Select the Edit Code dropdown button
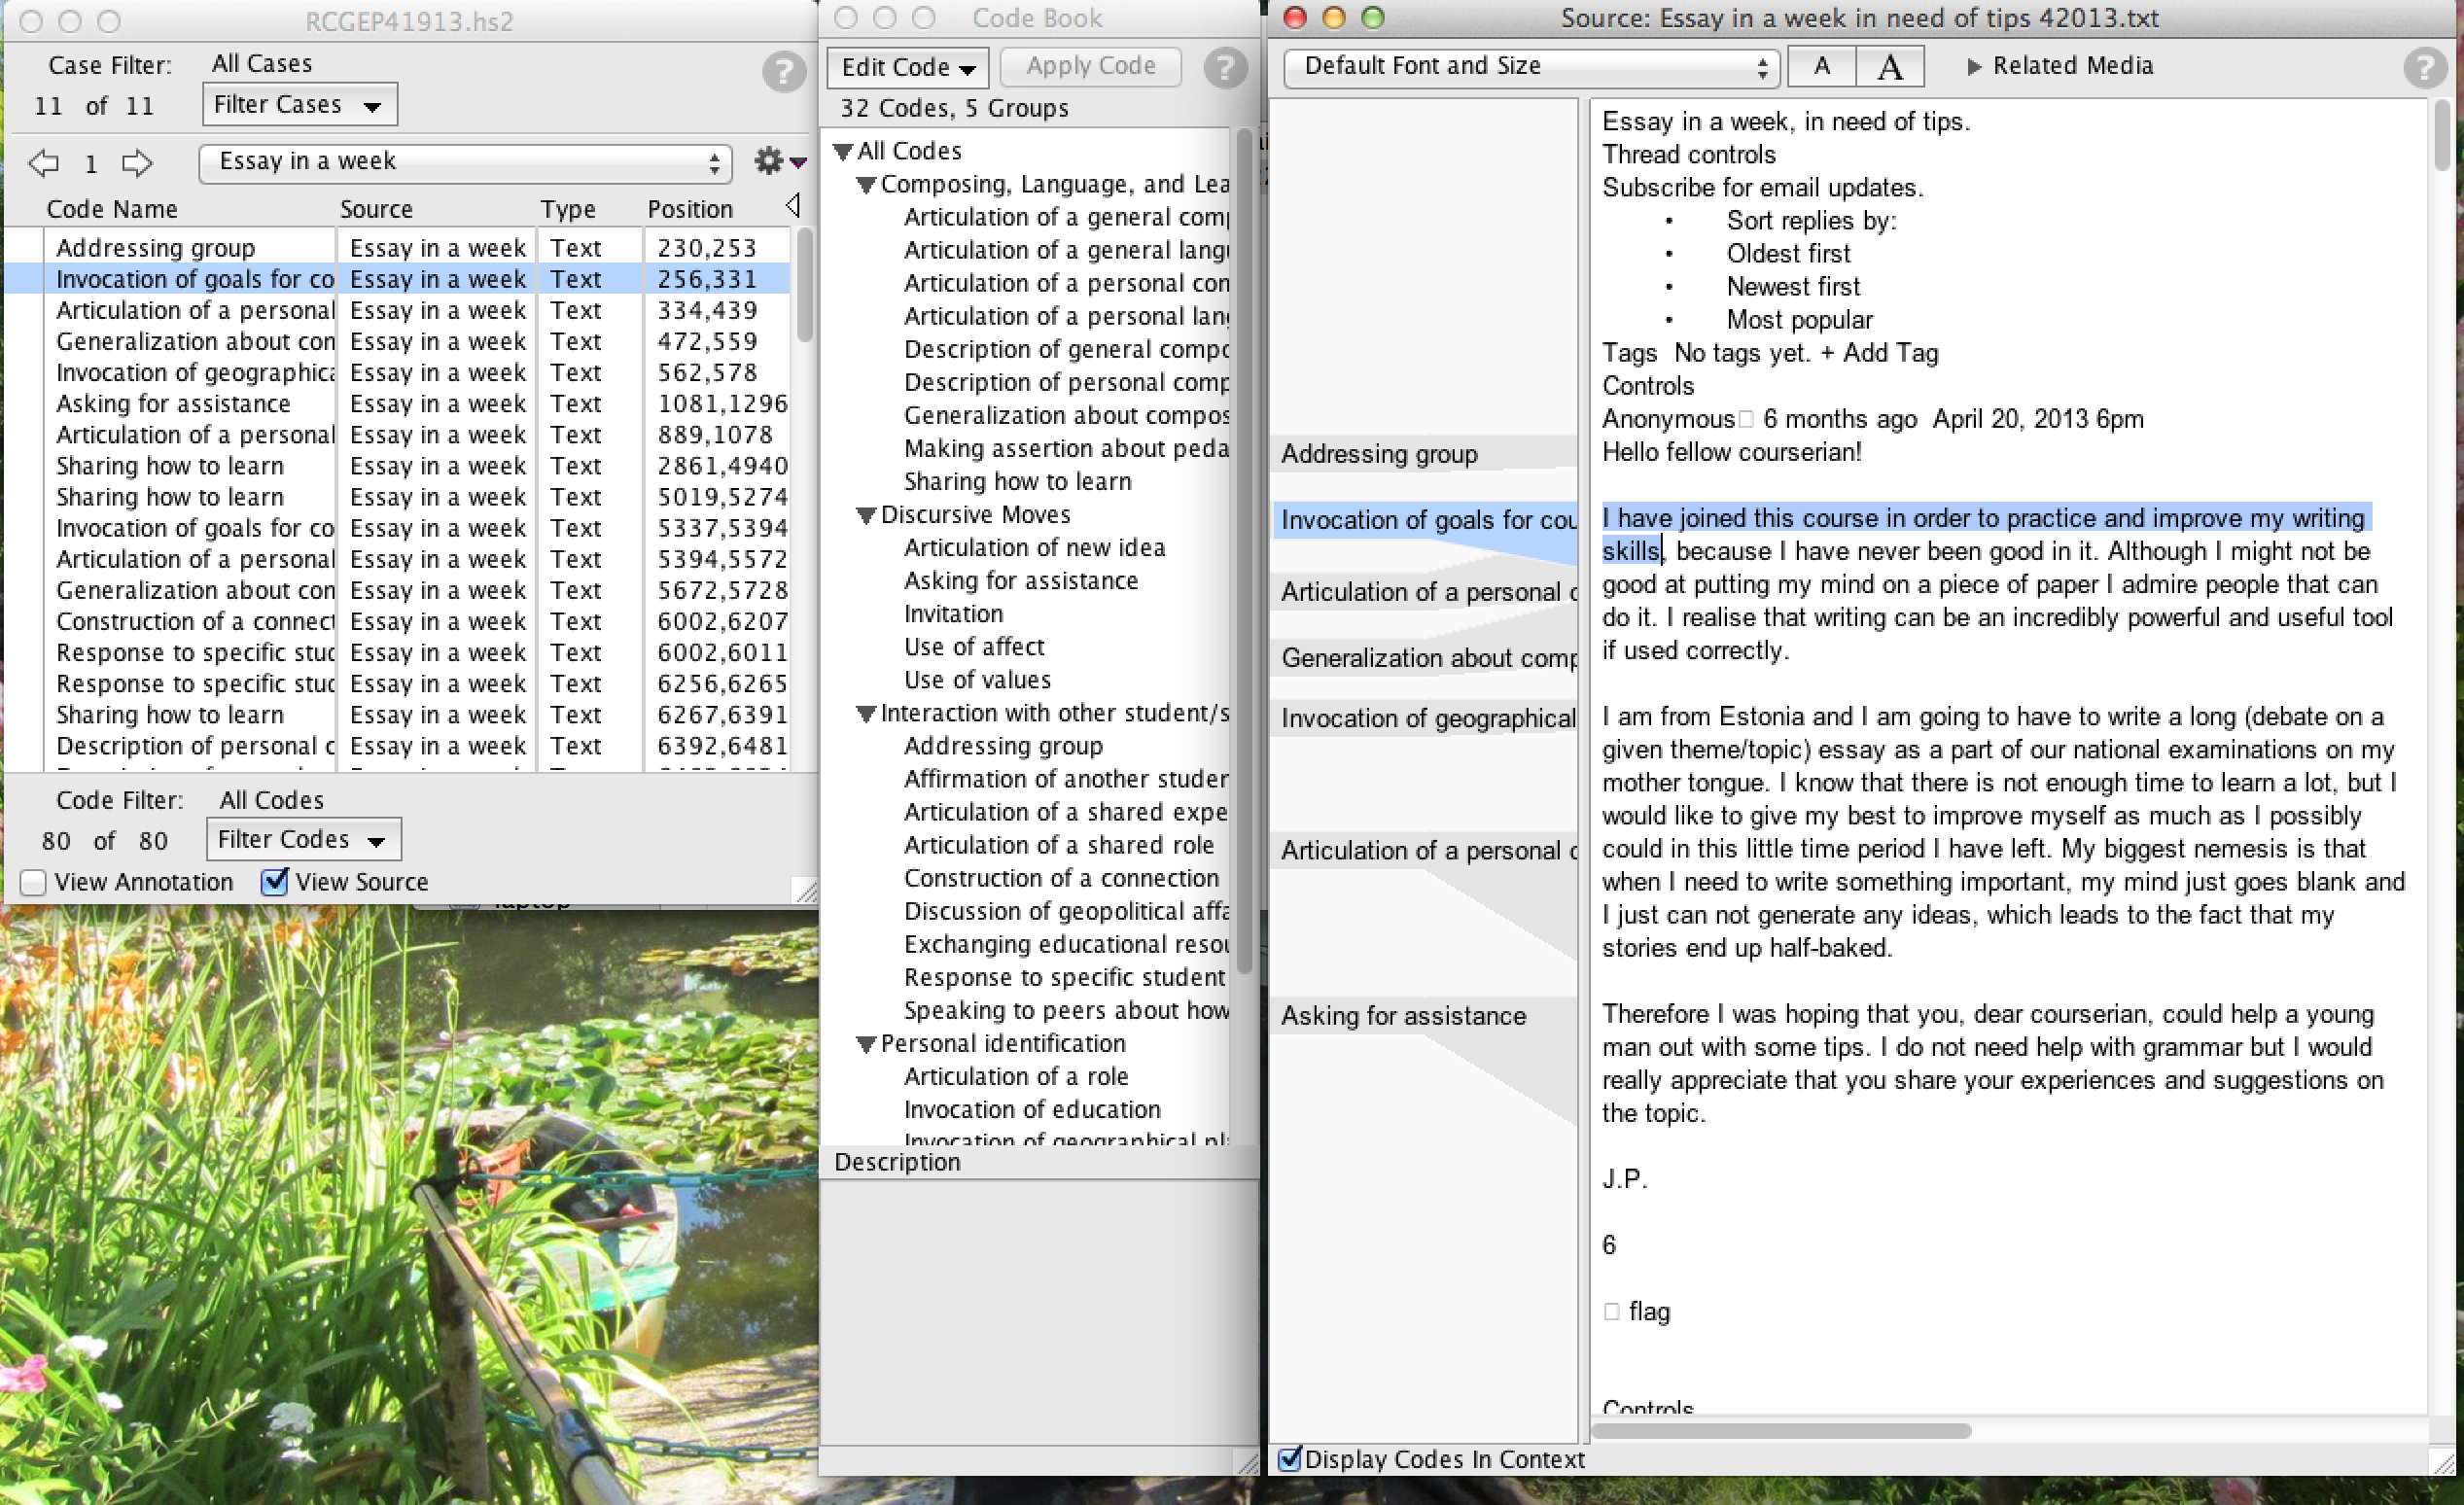The height and width of the screenshot is (1505, 2464). (906, 63)
